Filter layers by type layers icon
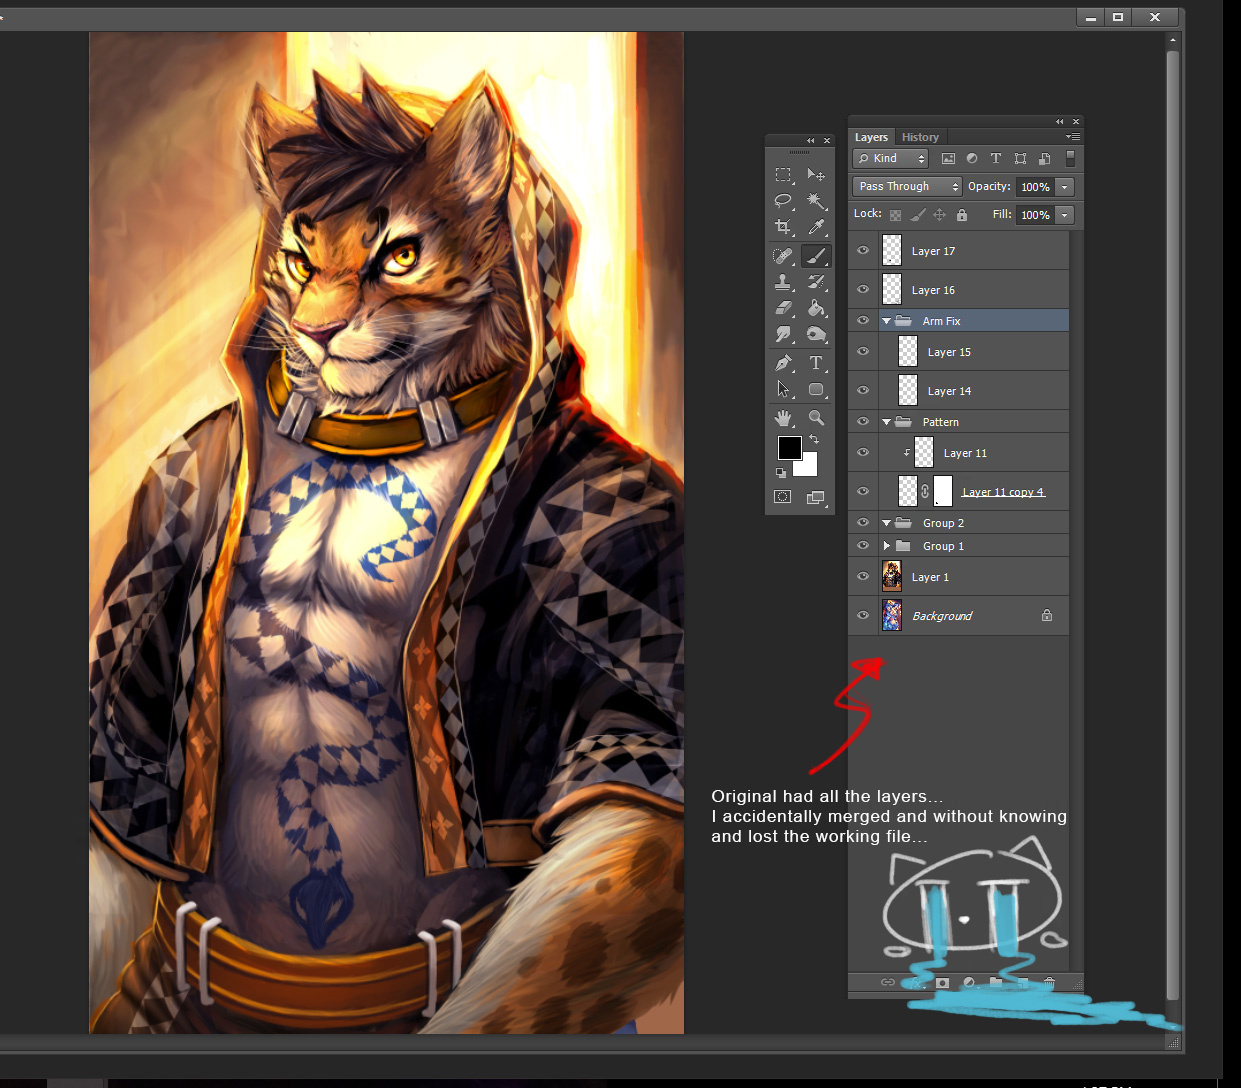This screenshot has height=1088, width=1241. (996, 158)
